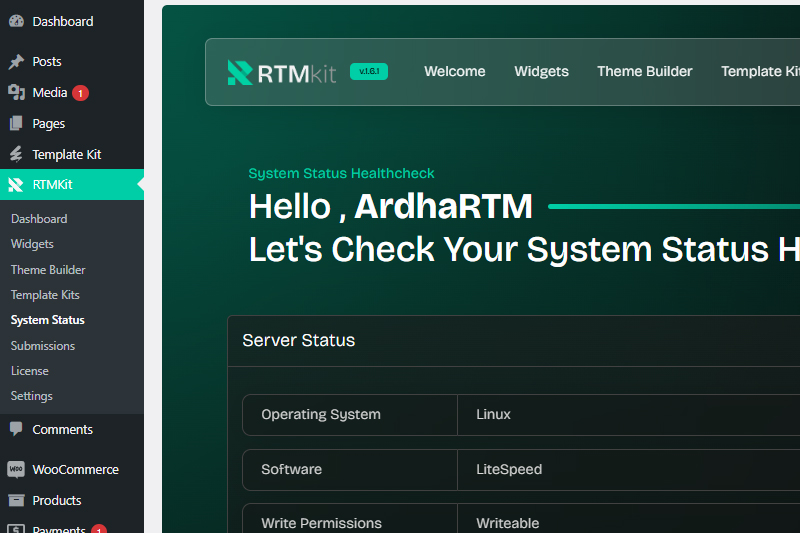Screen dimensions: 800x533
Task: Click the Comments speech bubble icon
Action: (x=16, y=429)
